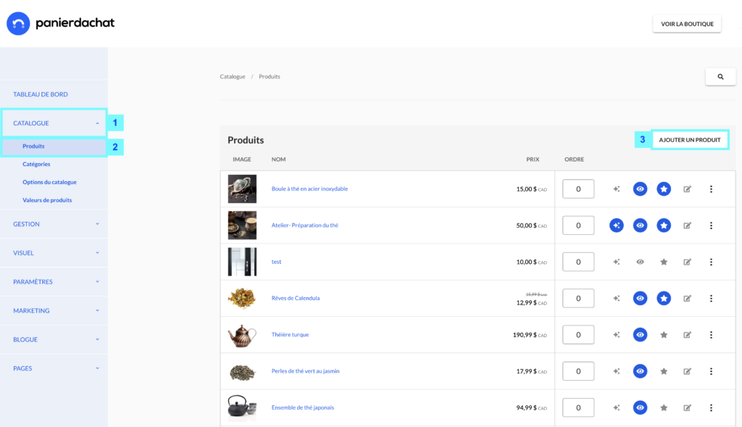Hide Rêves de Calendula with eye toggle

640,298
